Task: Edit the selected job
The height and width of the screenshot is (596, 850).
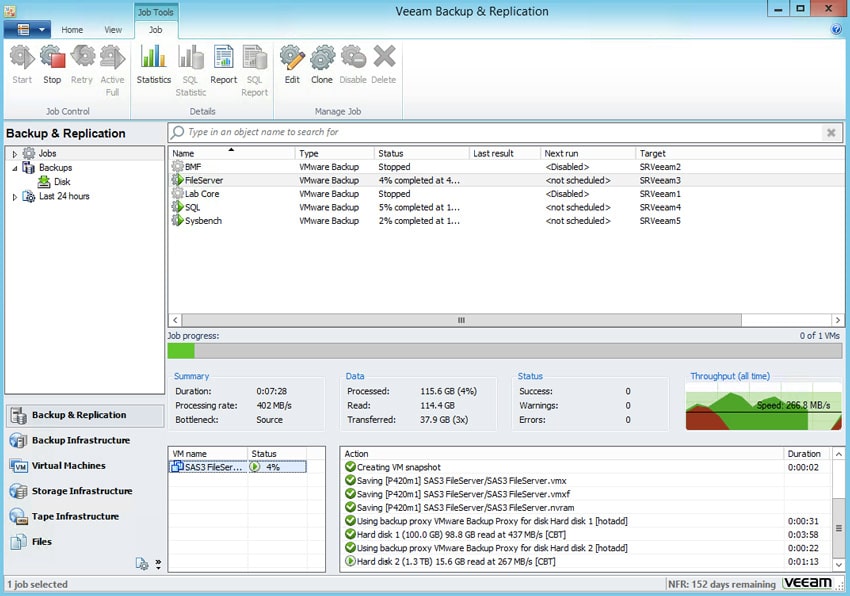Action: (292, 65)
